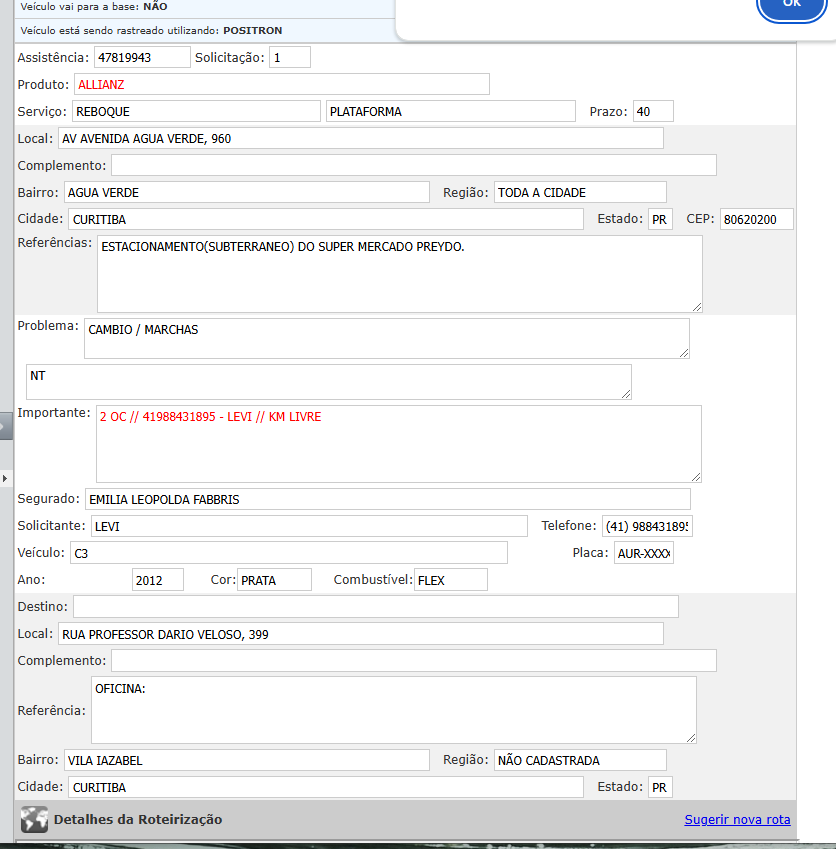Click the Região field NÃO CADASTRADA

tap(580, 760)
